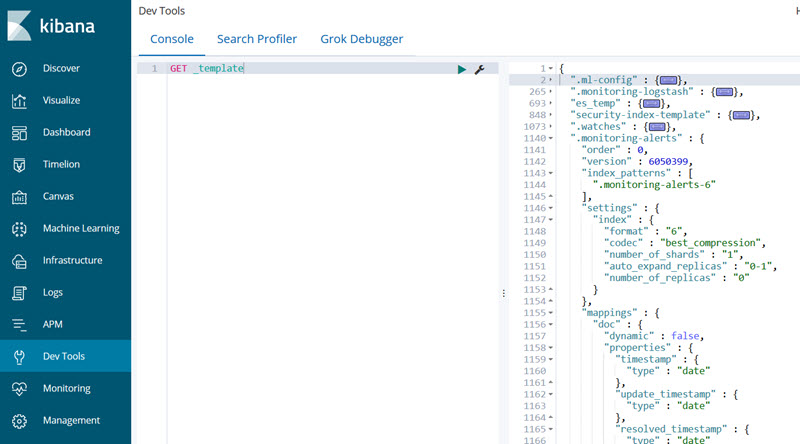800x444 pixels.
Task: Go to Canvas in sidebar
Action: (58, 196)
